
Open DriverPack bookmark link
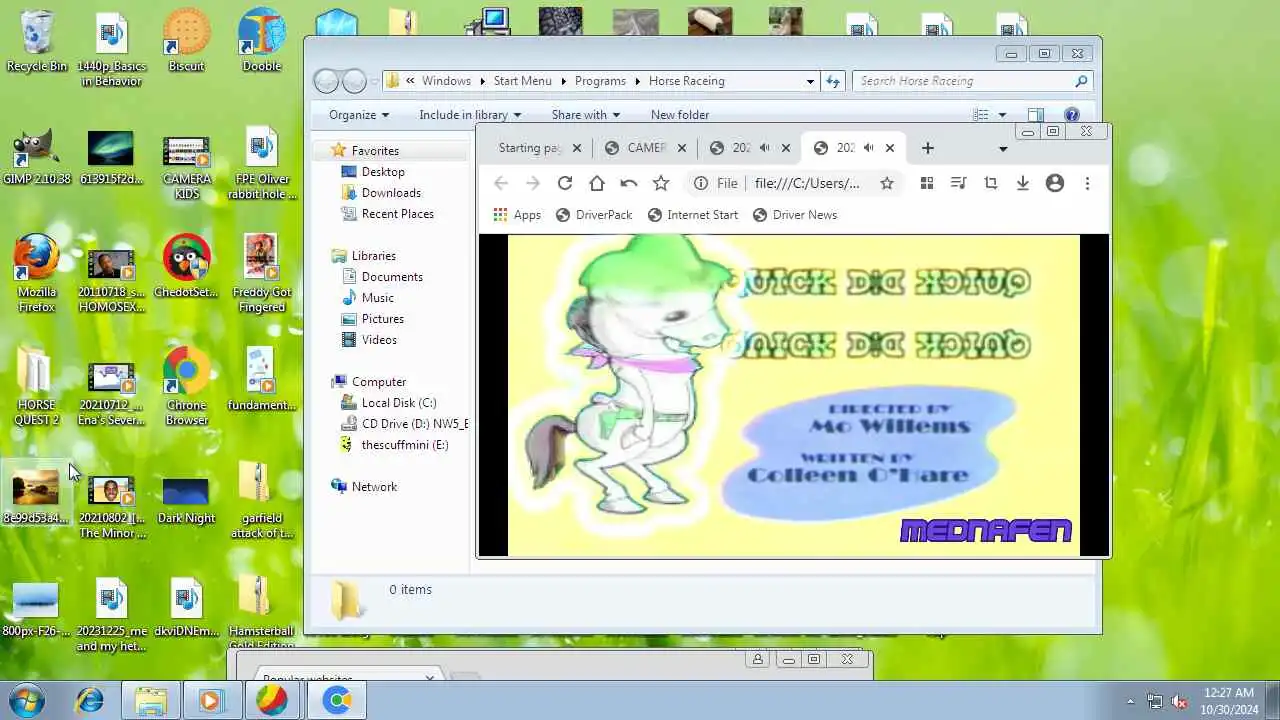tap(594, 215)
